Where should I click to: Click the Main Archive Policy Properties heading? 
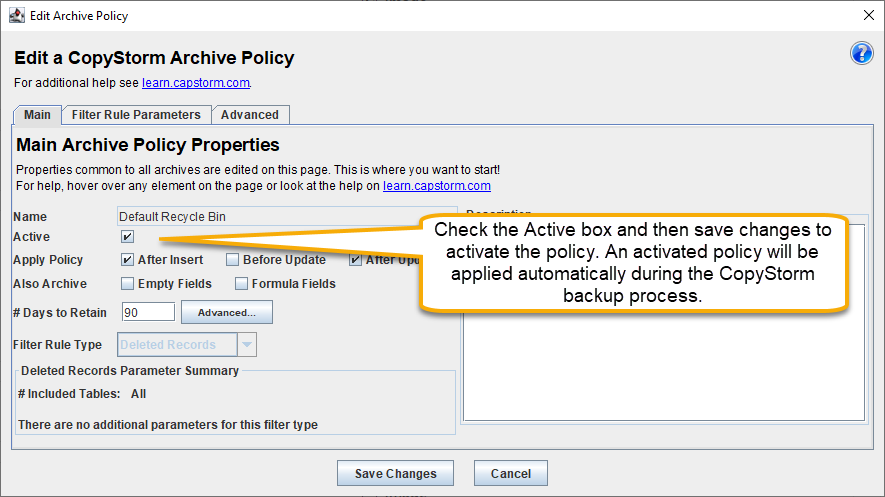pos(148,145)
